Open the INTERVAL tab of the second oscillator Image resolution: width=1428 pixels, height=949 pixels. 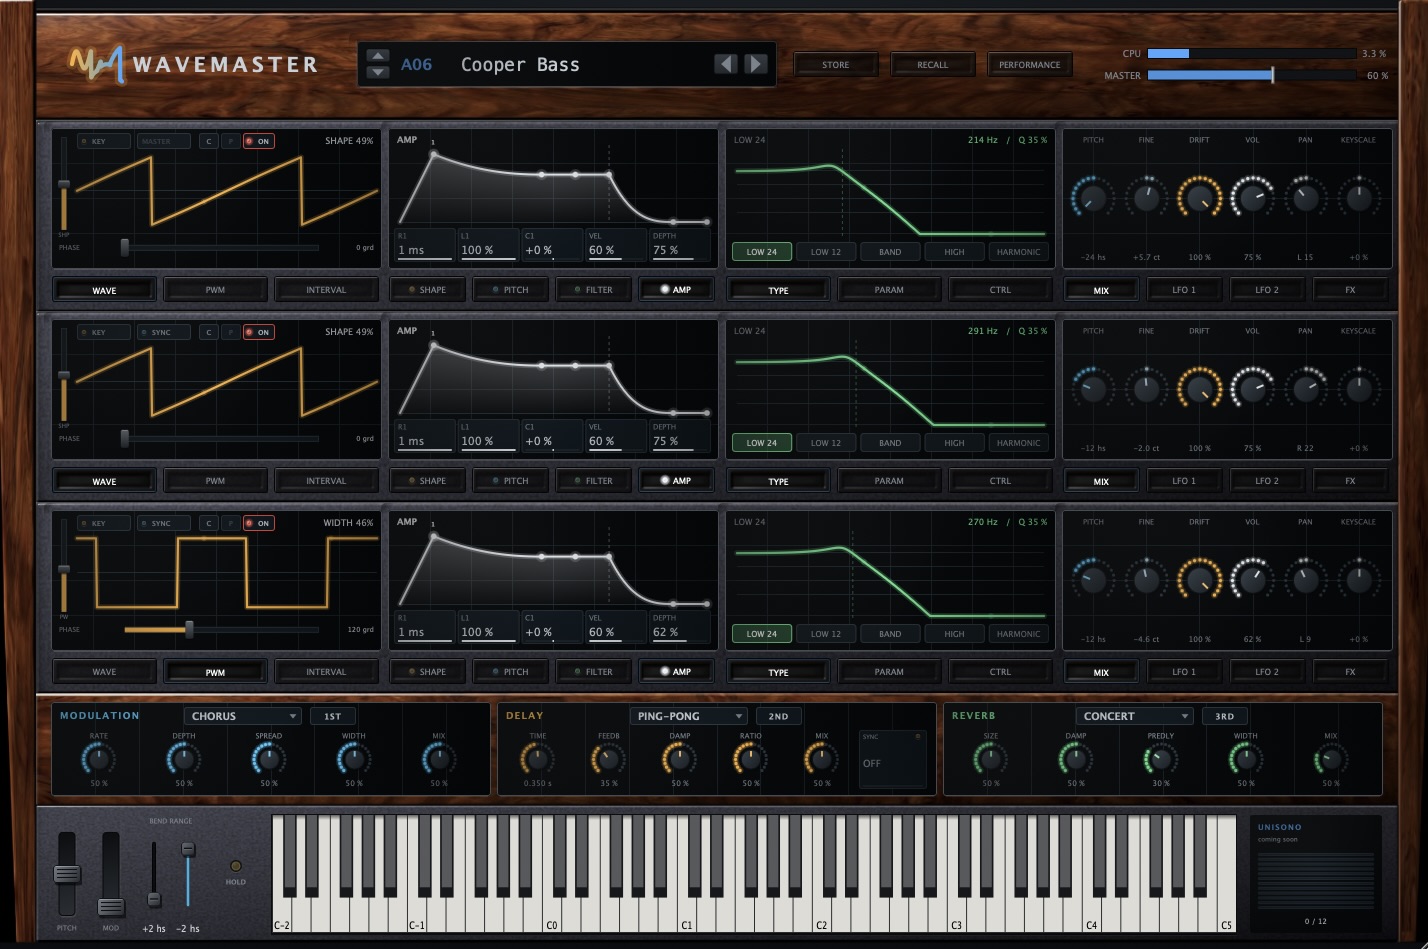(326, 481)
